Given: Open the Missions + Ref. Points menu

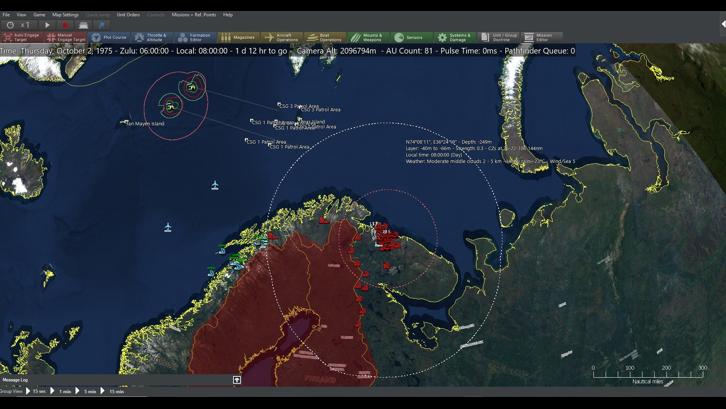Looking at the screenshot, I should pyautogui.click(x=194, y=15).
